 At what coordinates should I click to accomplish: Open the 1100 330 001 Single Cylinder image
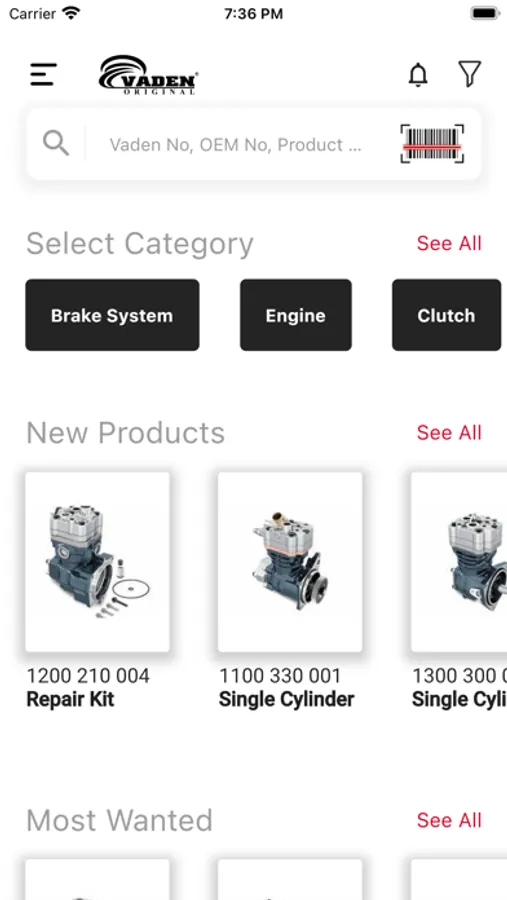pos(290,562)
